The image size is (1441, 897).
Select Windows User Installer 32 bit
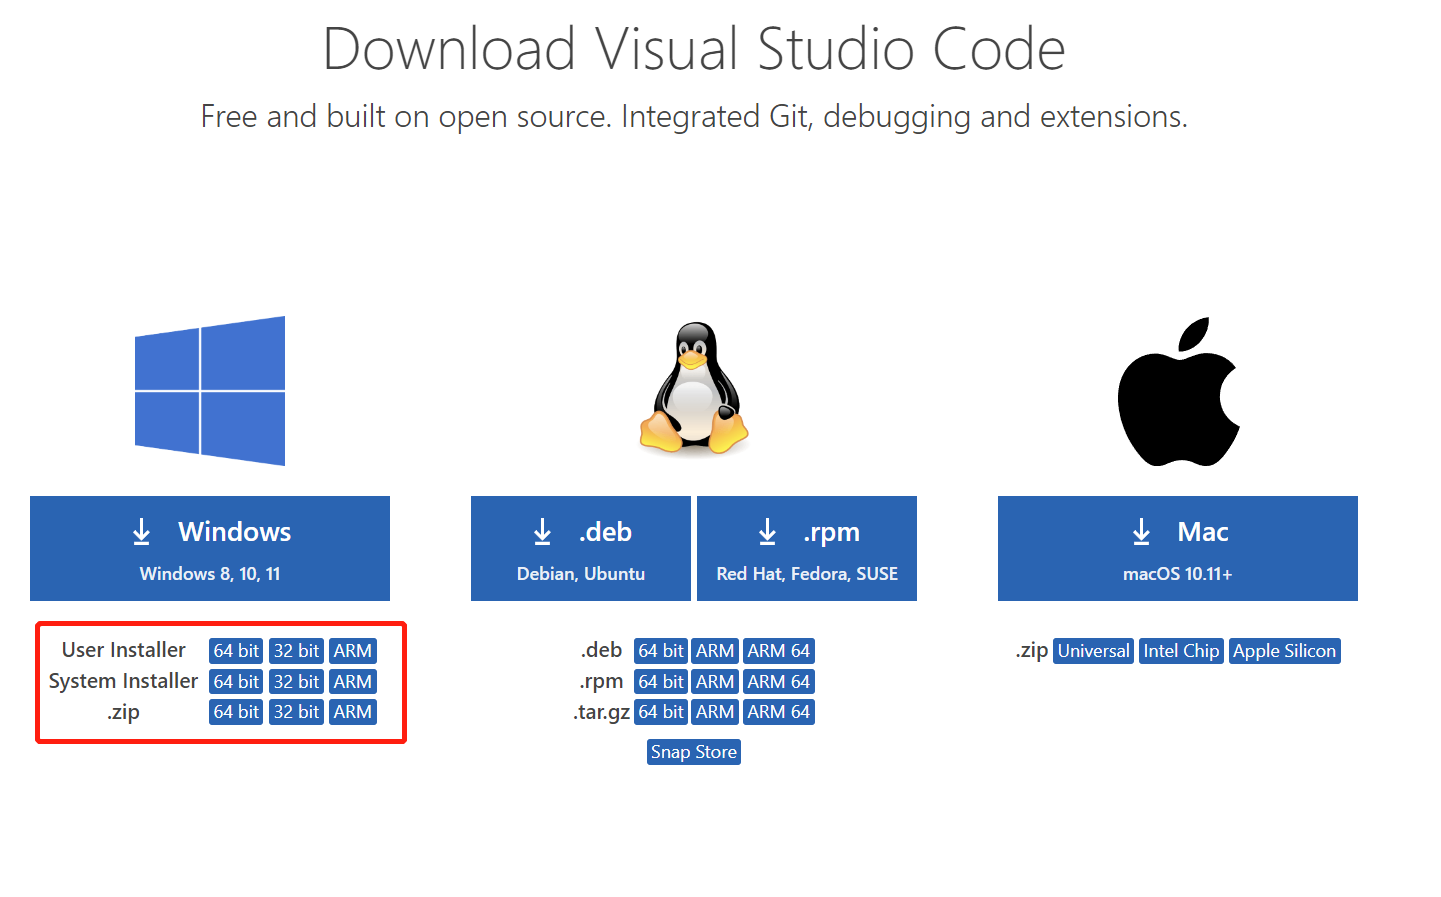click(296, 651)
